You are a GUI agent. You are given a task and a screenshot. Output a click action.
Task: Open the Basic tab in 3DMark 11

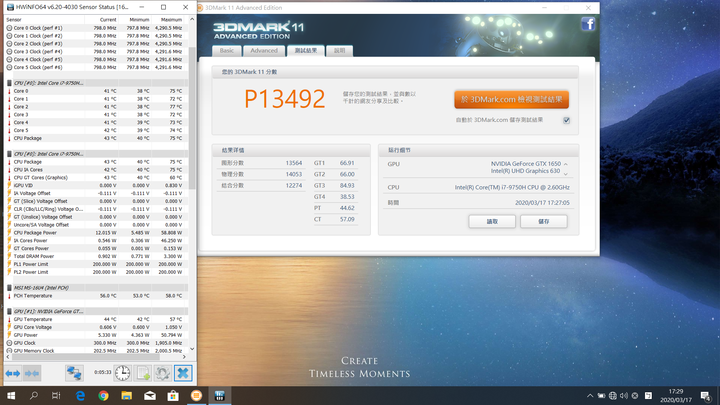coord(226,51)
